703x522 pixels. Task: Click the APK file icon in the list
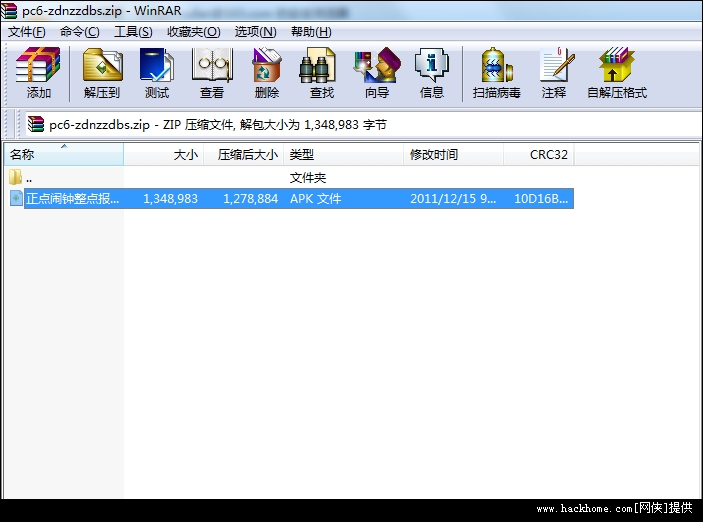click(x=16, y=198)
